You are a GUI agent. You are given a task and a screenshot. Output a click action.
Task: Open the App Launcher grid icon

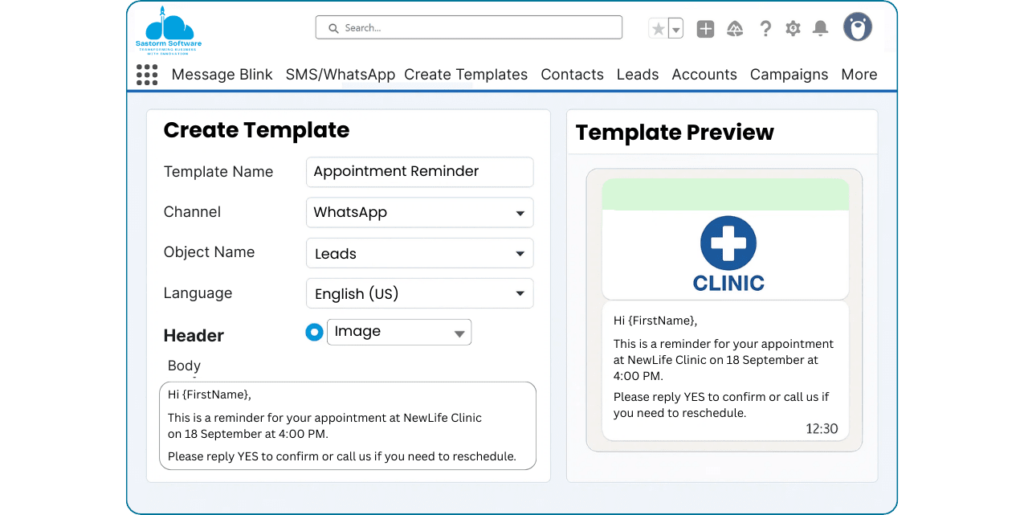[147, 74]
